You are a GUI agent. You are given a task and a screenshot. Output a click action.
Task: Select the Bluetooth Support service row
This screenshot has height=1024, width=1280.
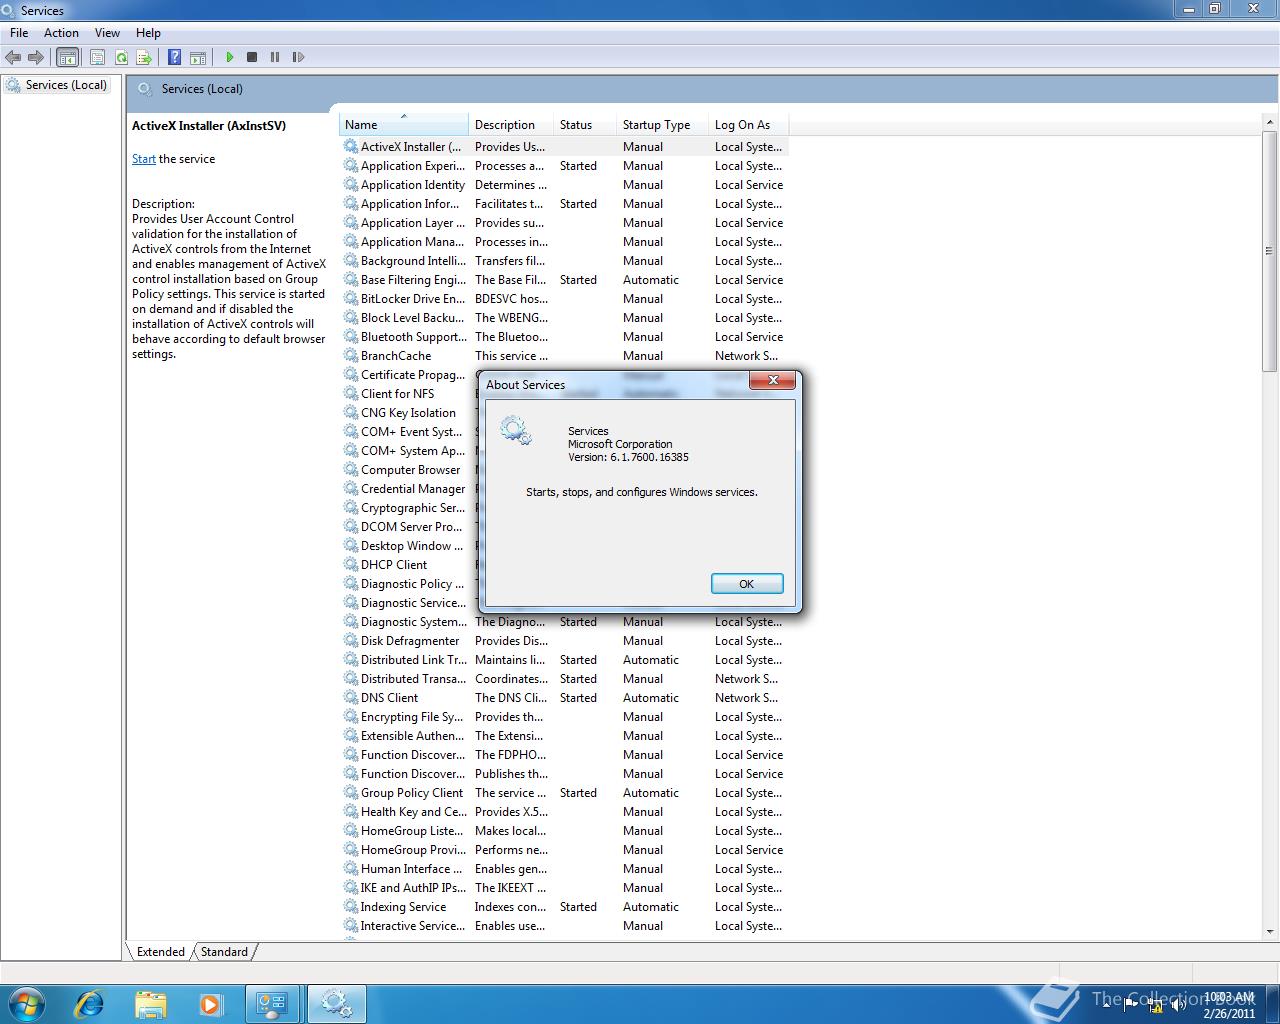[x=565, y=337]
